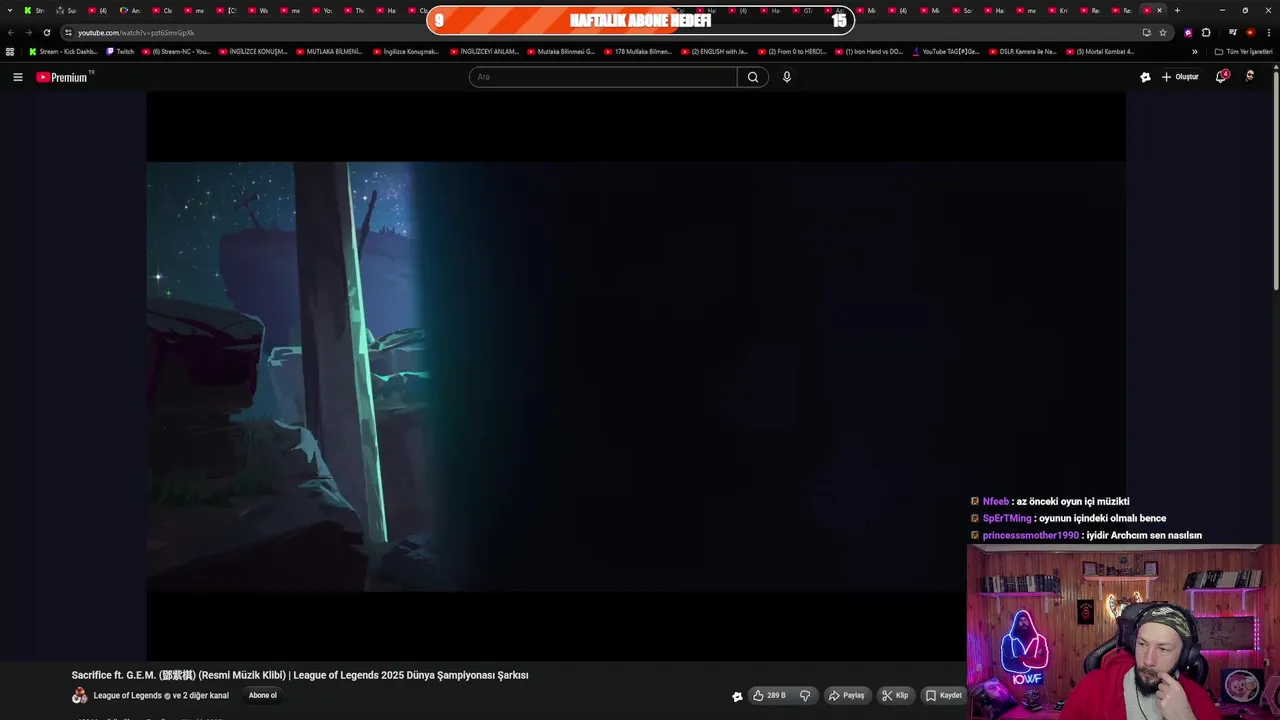
Task: Go to YouTube Premium home logo
Action: [x=64, y=77]
